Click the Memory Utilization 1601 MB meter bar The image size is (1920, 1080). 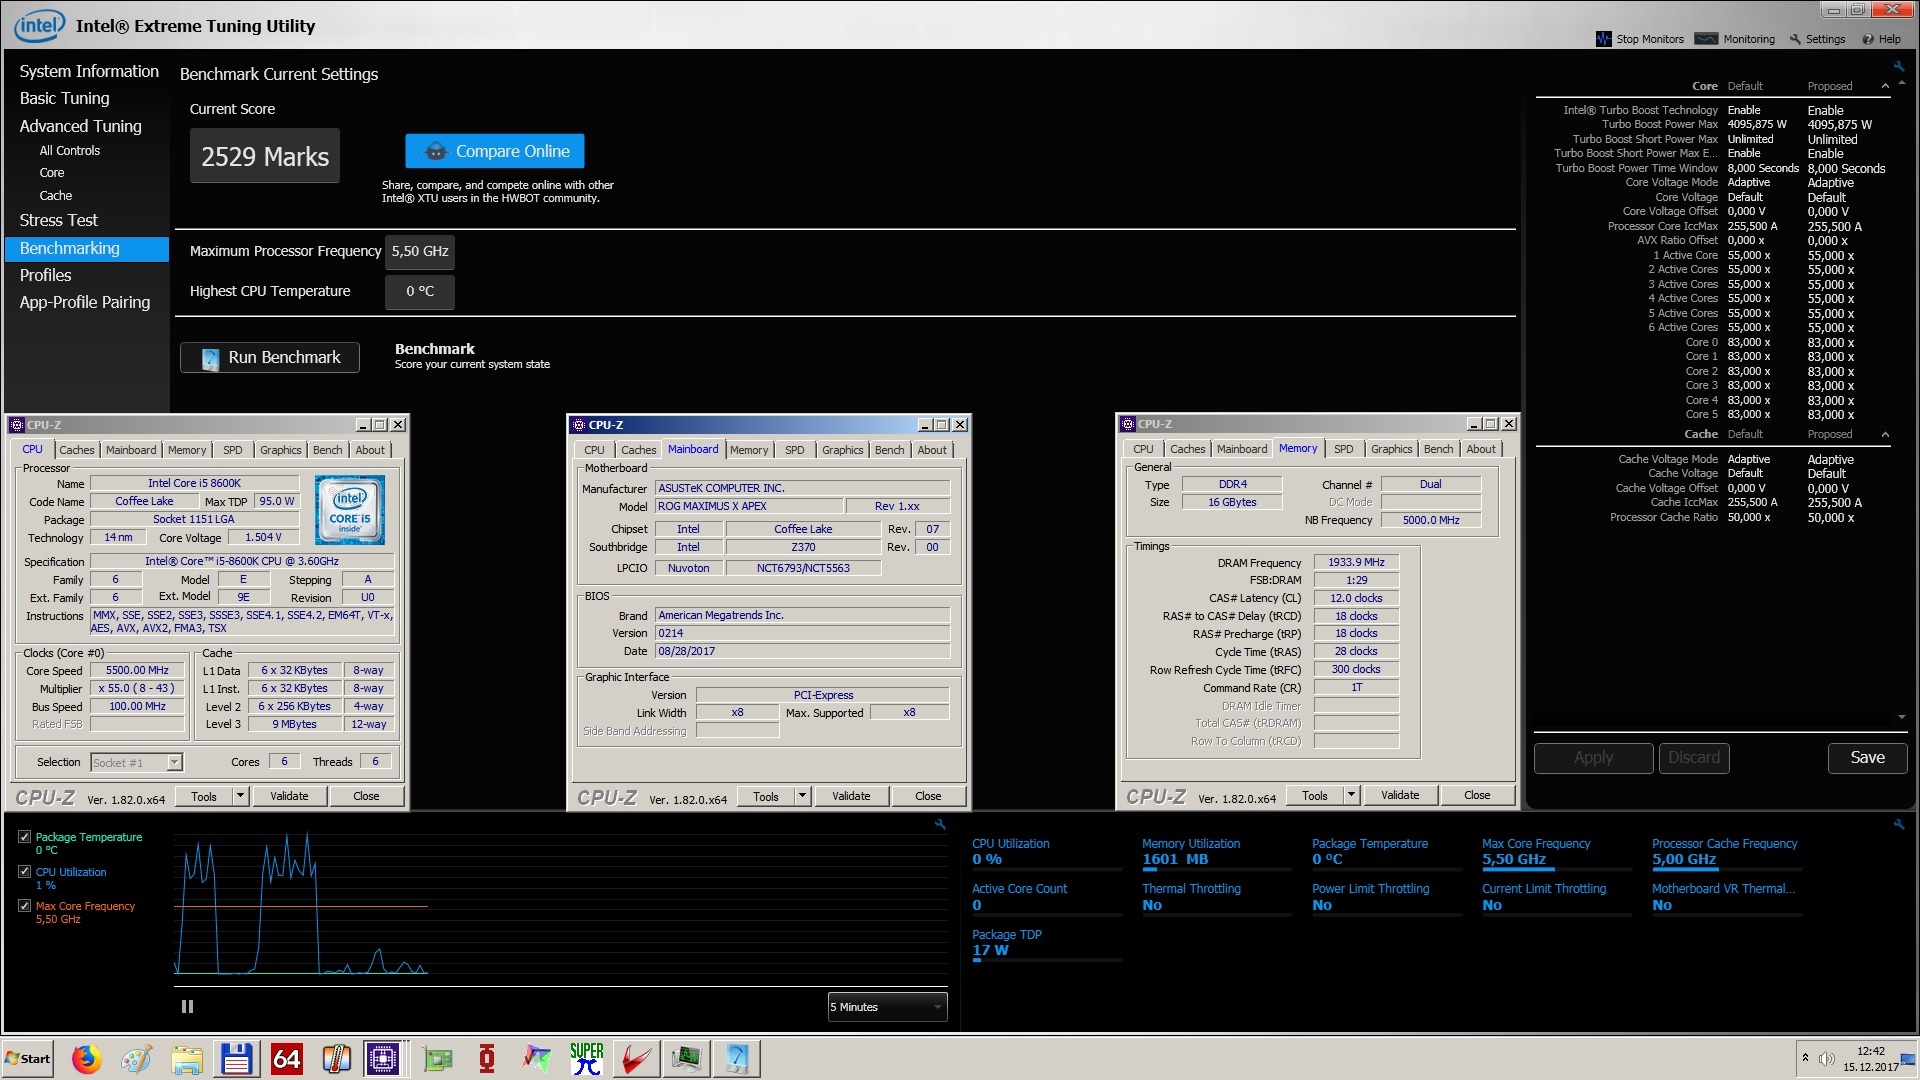click(1217, 868)
